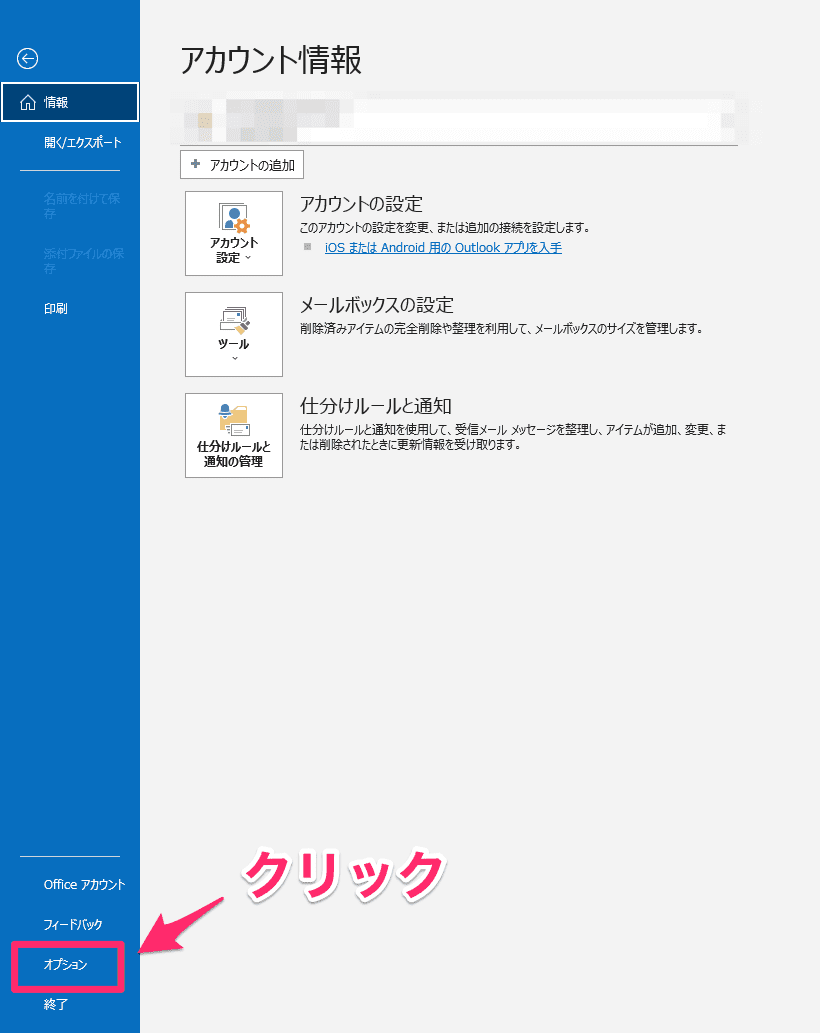Click the plus icon in アカウントの追加
Image resolution: width=820 pixels, height=1033 pixels.
[x=196, y=165]
